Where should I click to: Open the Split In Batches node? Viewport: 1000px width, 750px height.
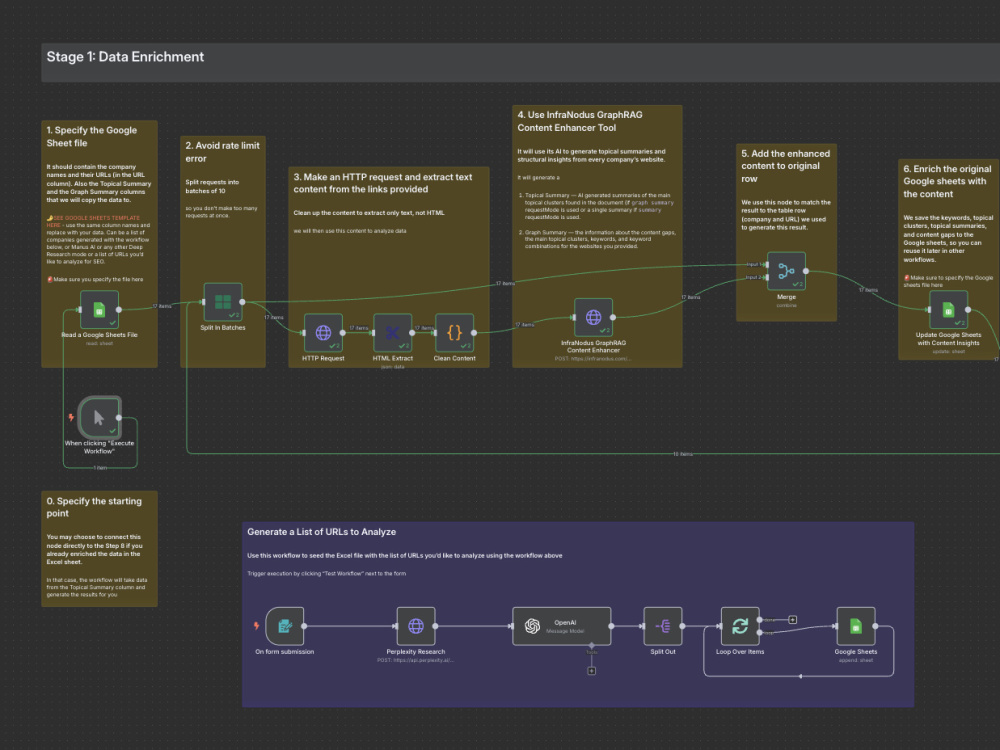point(223,302)
